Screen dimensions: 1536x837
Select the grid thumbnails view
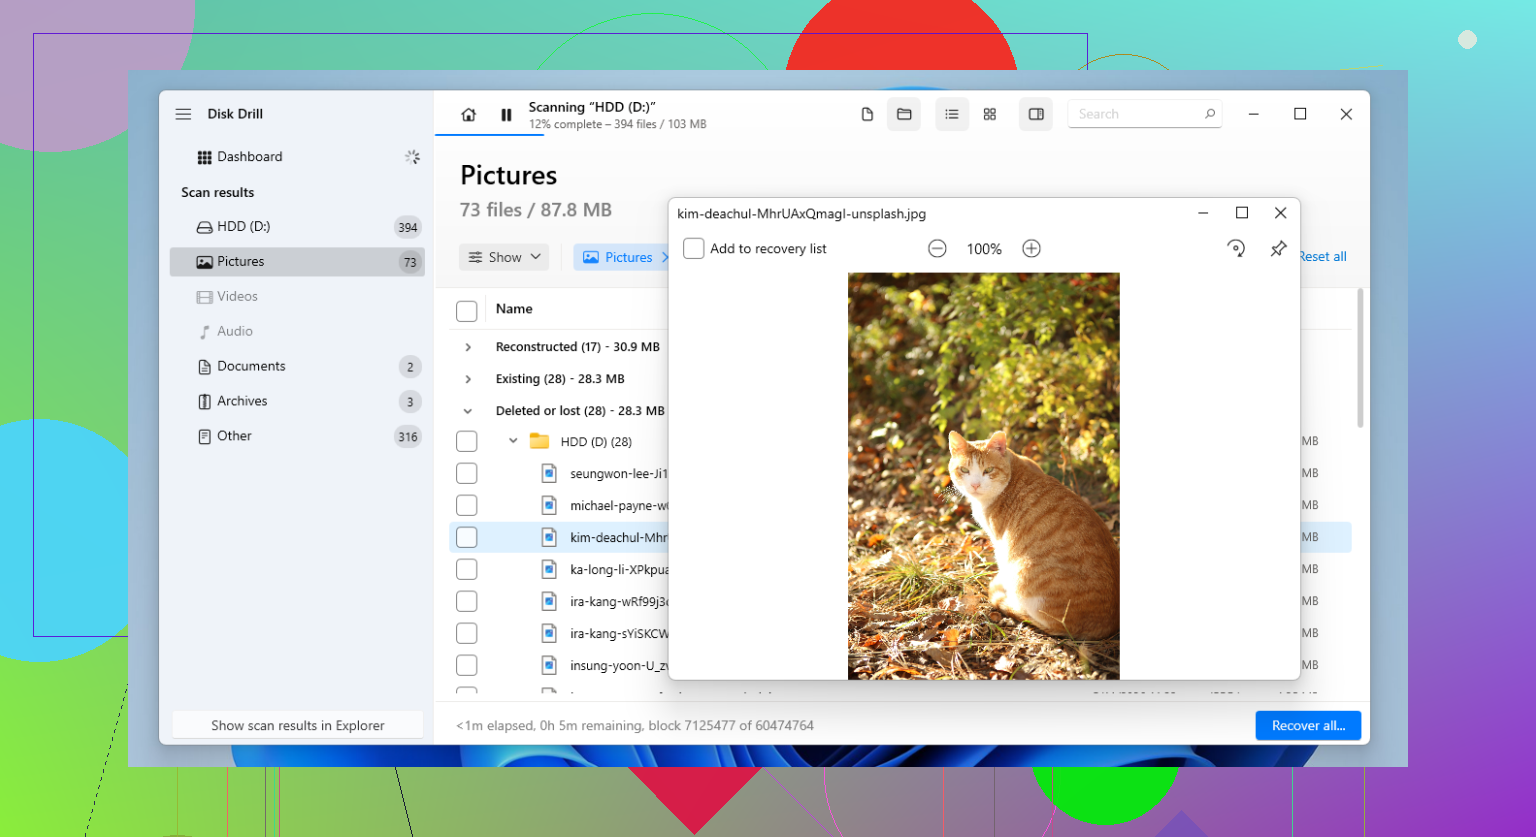click(x=990, y=115)
